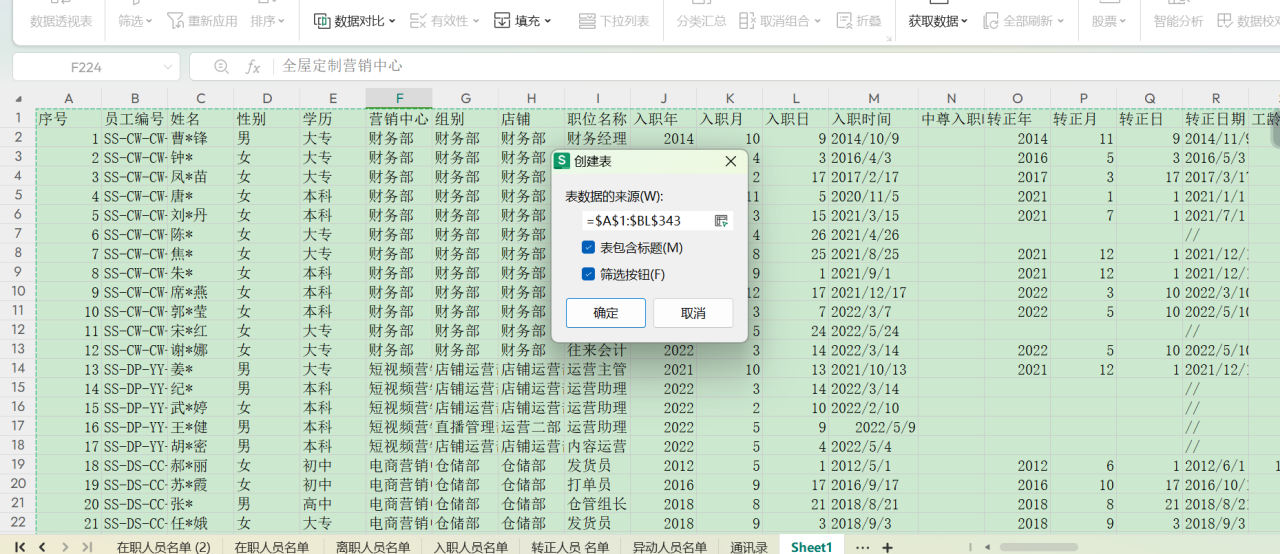This screenshot has width=1280, height=554.
Task: Switch to 转正人员 名单 sheet tab
Action: tap(570, 547)
